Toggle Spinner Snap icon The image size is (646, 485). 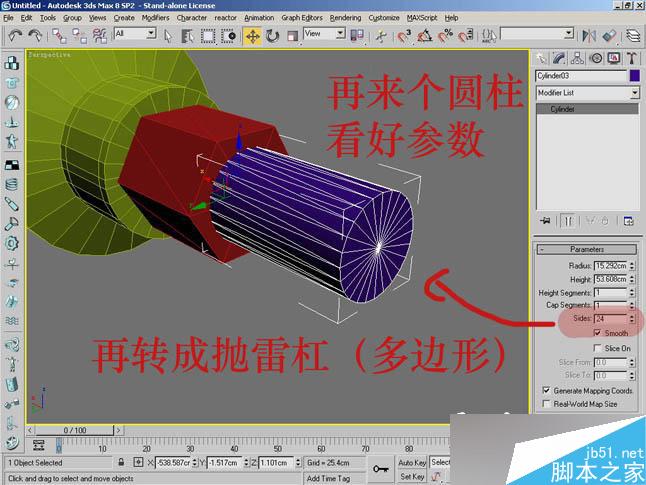pos(466,36)
